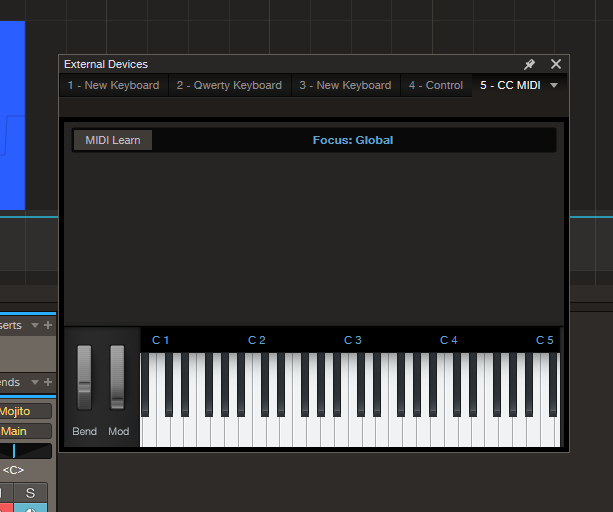This screenshot has width=613, height=512.
Task: Click the Bend pitch wheel
Action: (x=84, y=377)
